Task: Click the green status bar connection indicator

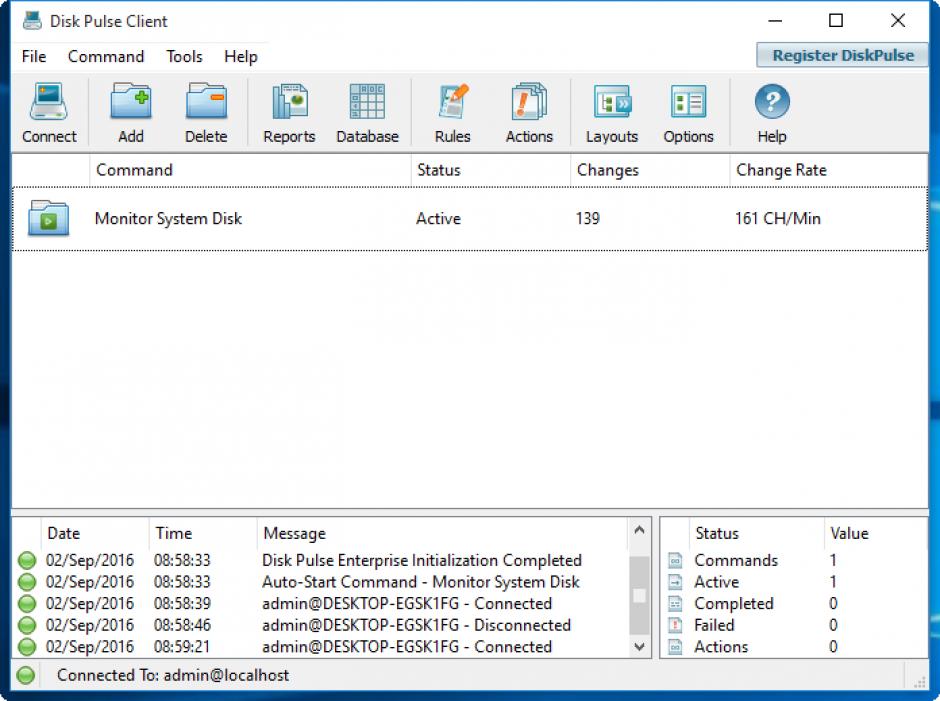Action: point(26,675)
